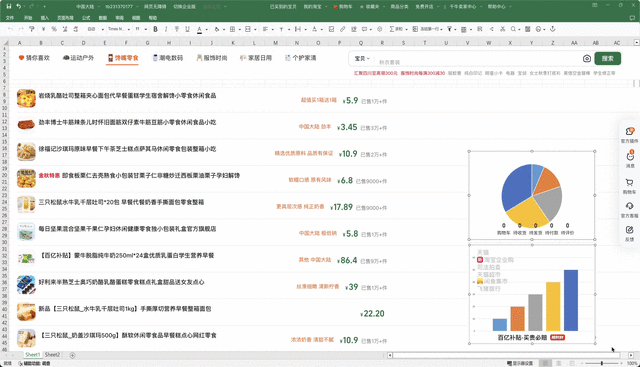This screenshot has width=640, height=367.
Task: Apply font color with the A icon
Action: pyautogui.click(x=199, y=29)
